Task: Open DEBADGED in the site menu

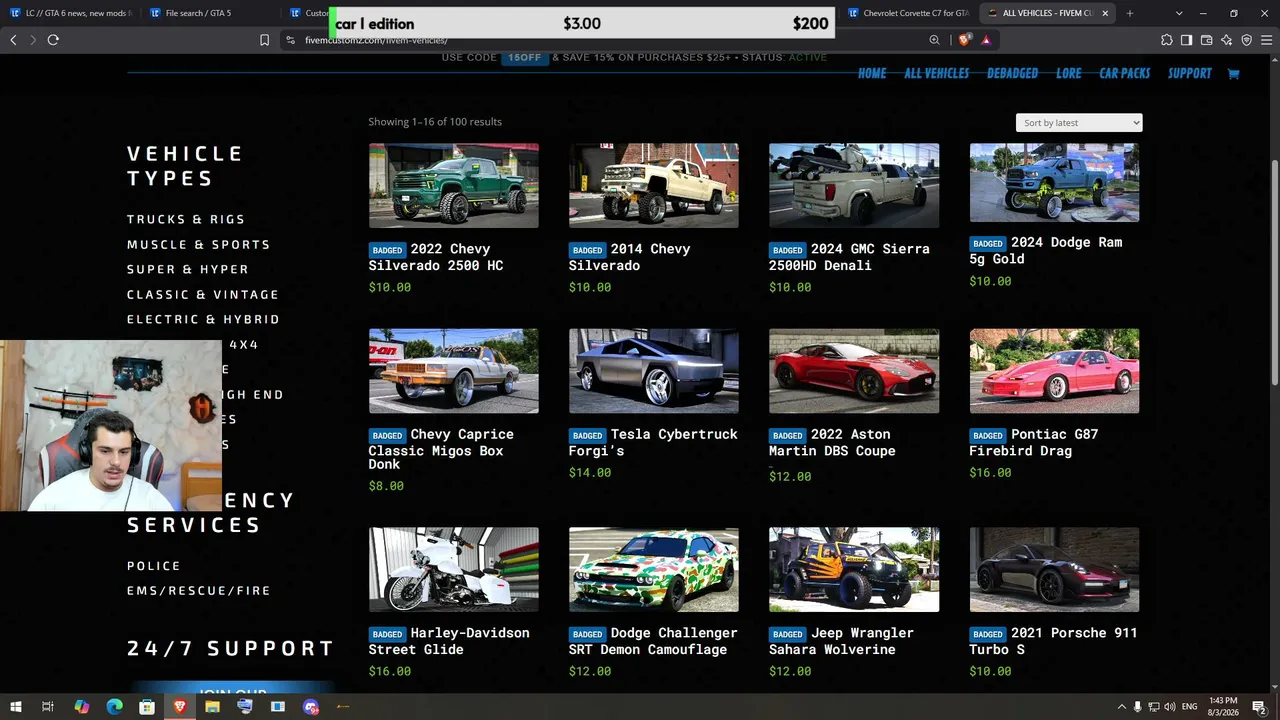Action: pos(1012,73)
